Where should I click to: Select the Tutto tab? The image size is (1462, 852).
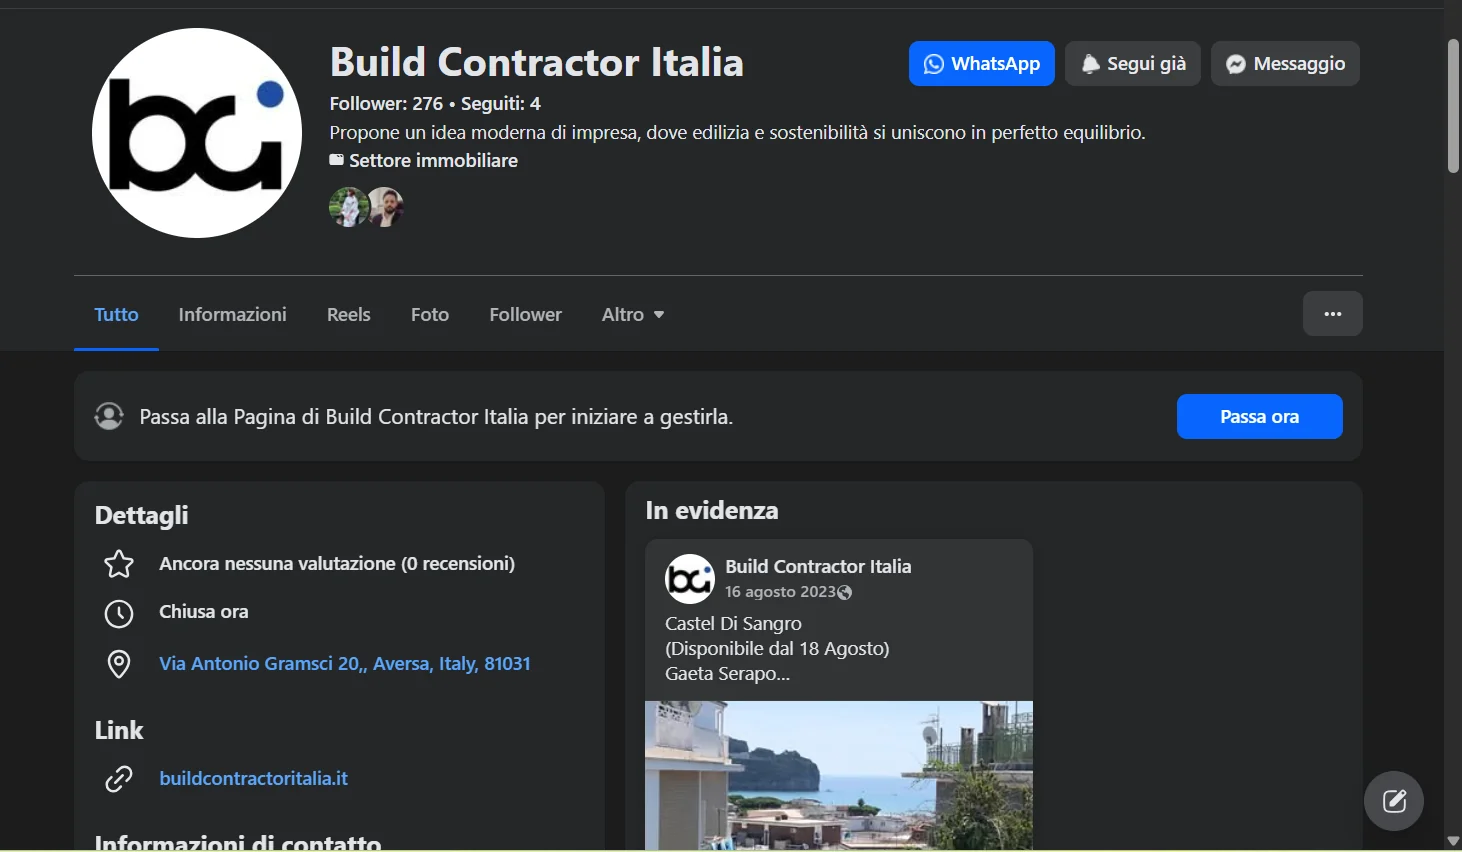pos(116,314)
